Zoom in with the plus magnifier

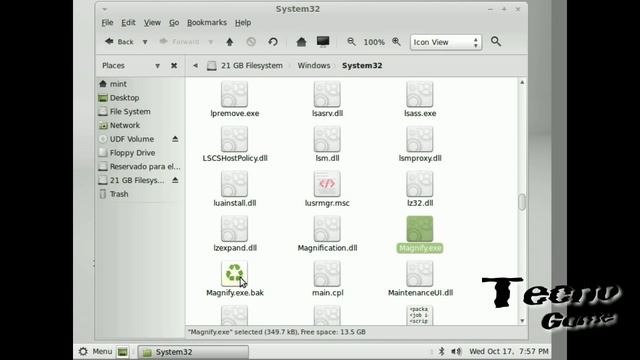pyautogui.click(x=396, y=42)
